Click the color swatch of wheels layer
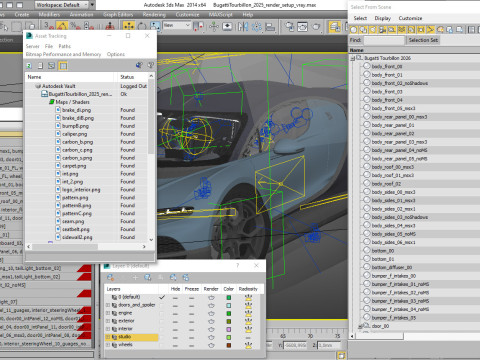The image size is (480, 360). [229, 345]
